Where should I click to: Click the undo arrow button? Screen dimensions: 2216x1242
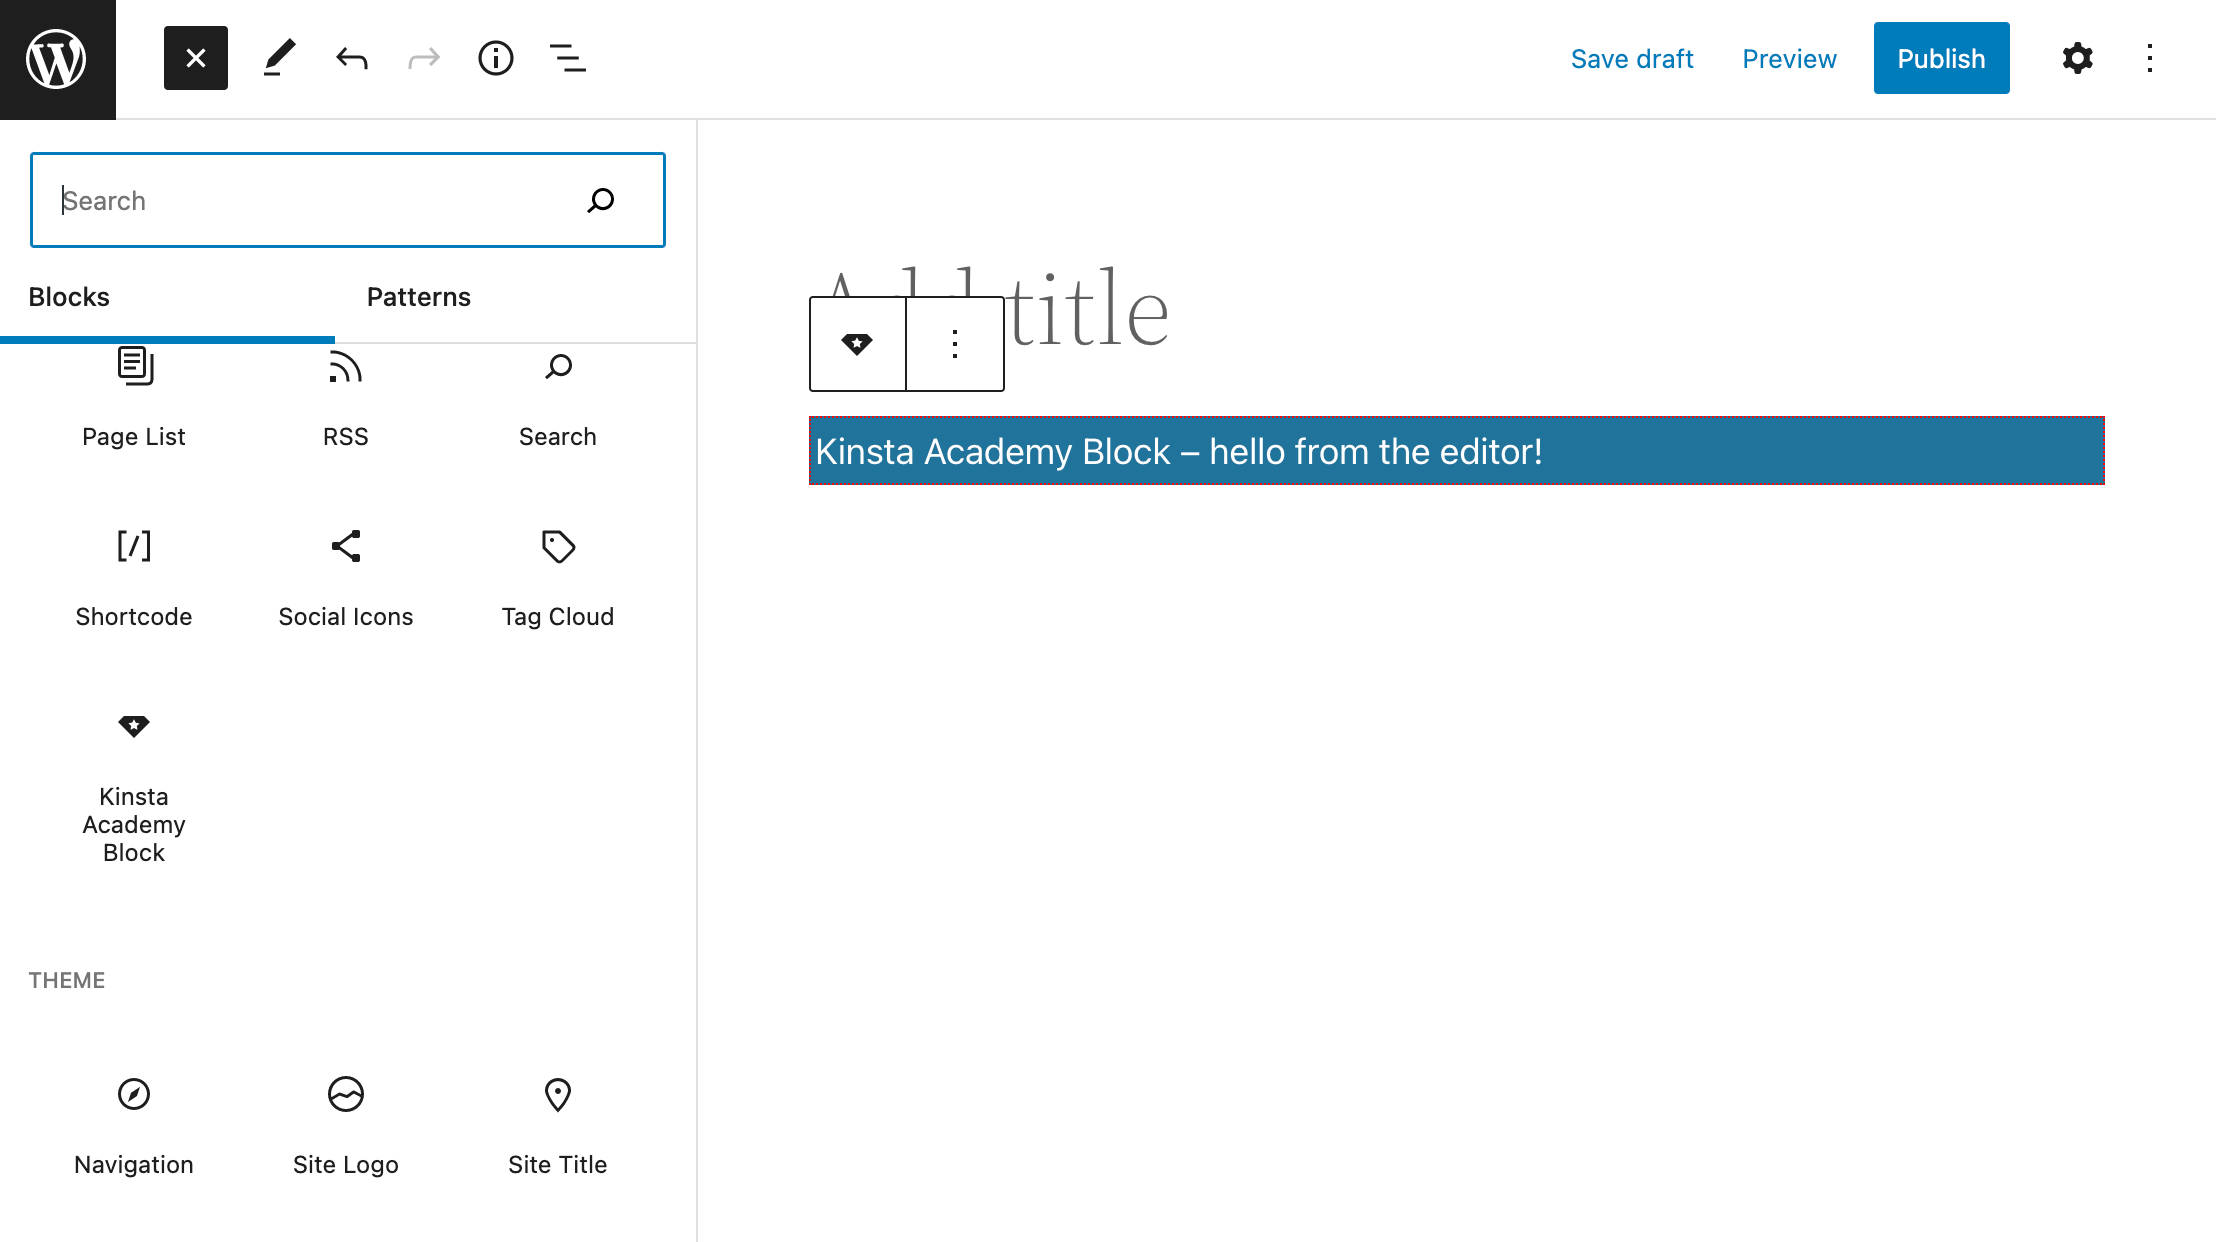click(x=350, y=58)
